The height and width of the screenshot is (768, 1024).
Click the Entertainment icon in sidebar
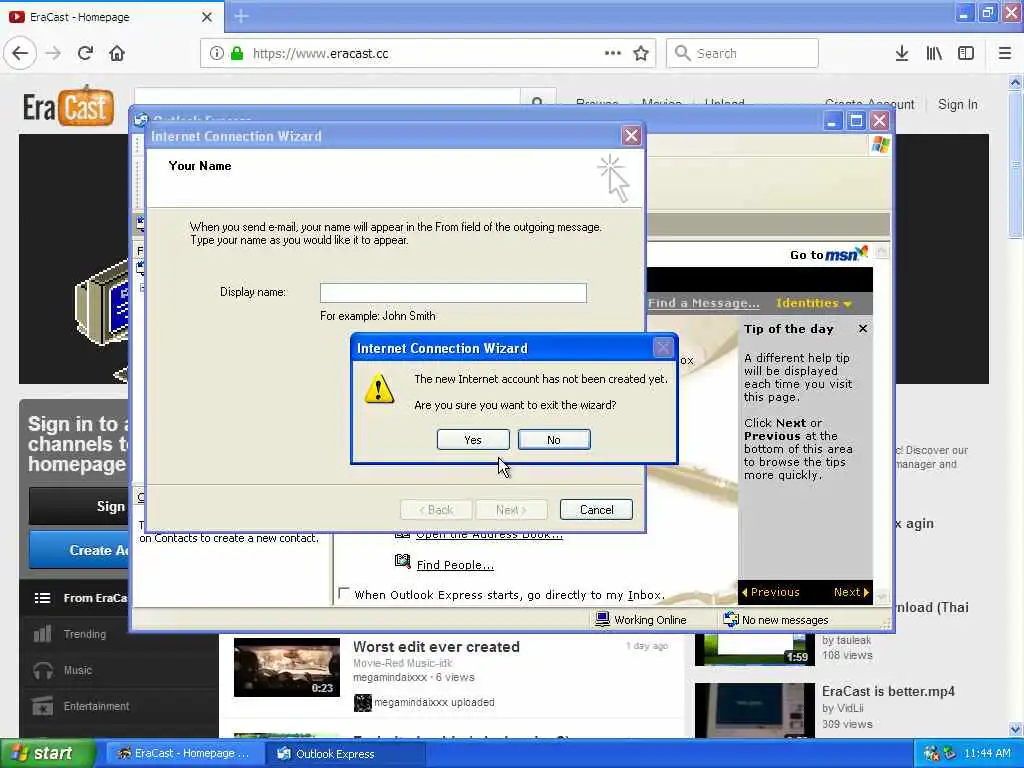pos(42,706)
